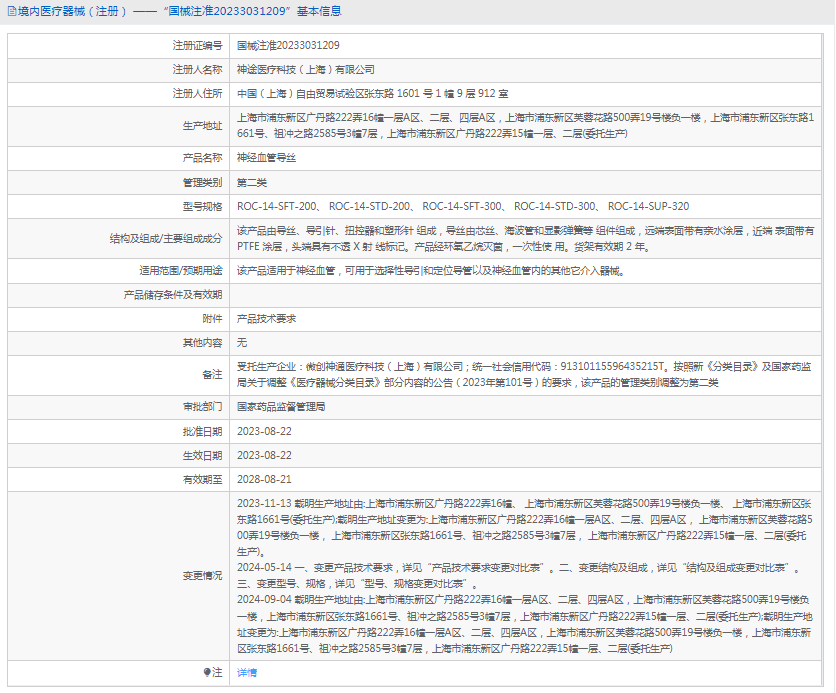Click the 2024-09-04 change record entry
Image resolution: width=836 pixels, height=693 pixels.
[x=525, y=624]
